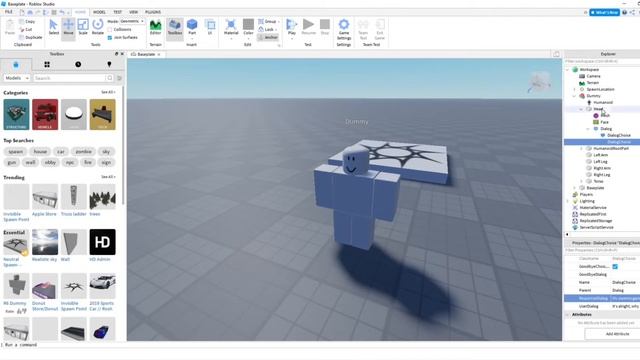Viewport: 640px width, 360px height.
Task: Collapse the Workspace tree node
Action: [x=567, y=70]
